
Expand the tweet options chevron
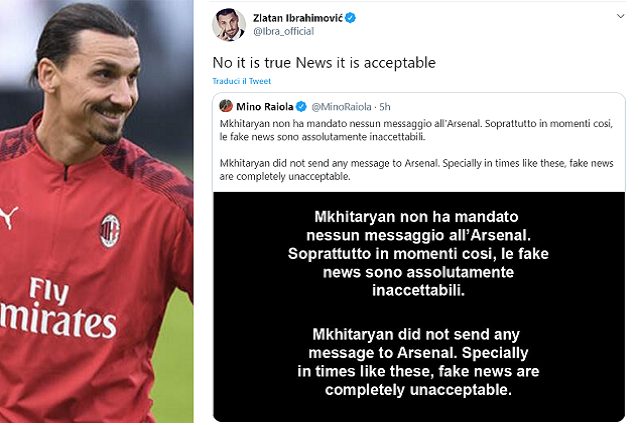pos(621,16)
